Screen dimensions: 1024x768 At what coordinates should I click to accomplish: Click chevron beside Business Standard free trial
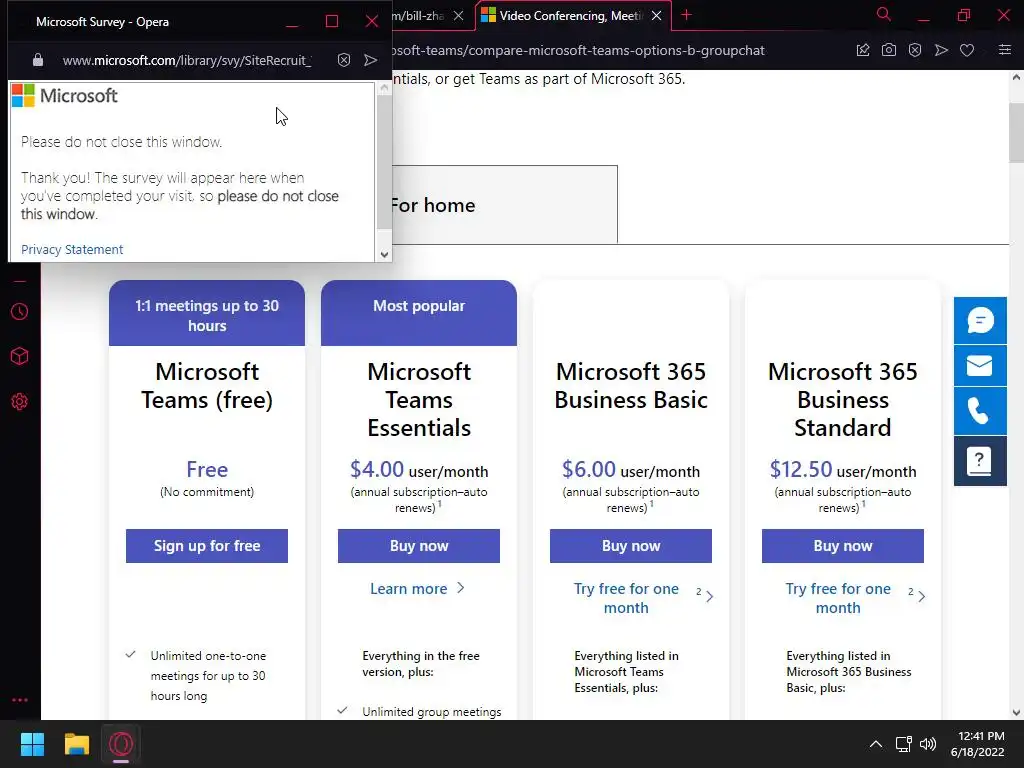click(x=921, y=596)
